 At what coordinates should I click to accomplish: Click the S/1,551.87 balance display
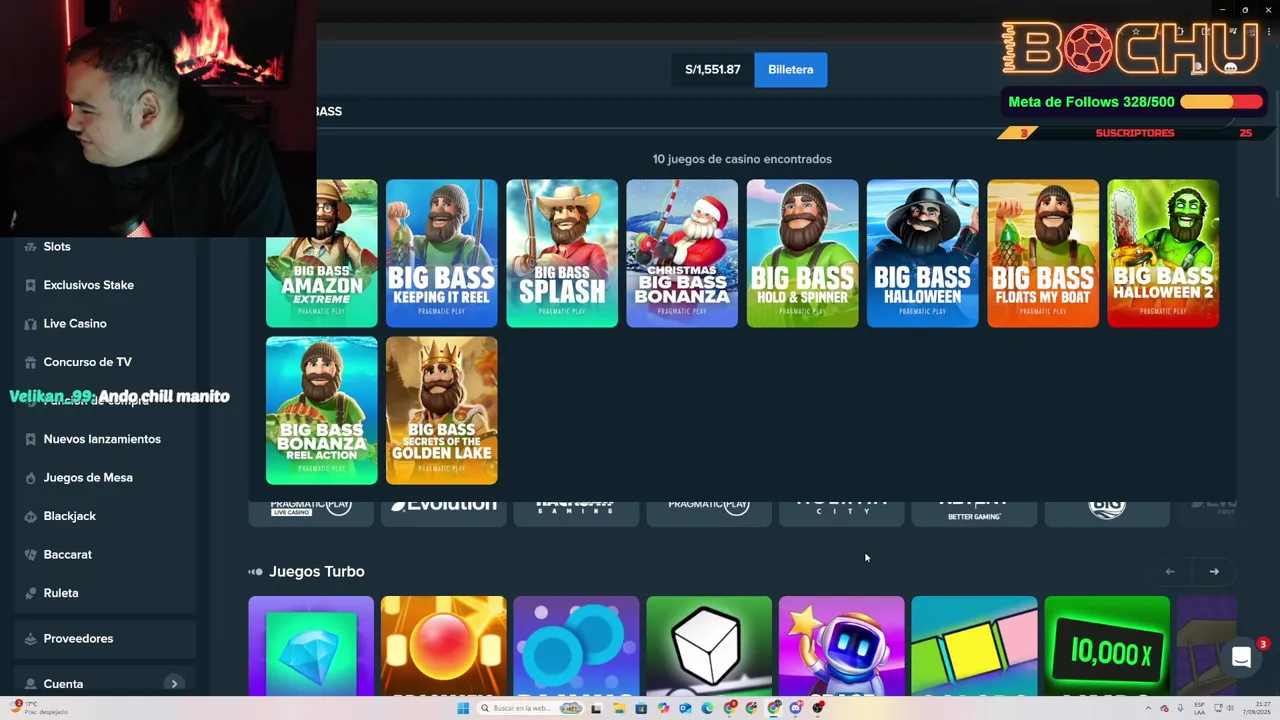(x=713, y=70)
